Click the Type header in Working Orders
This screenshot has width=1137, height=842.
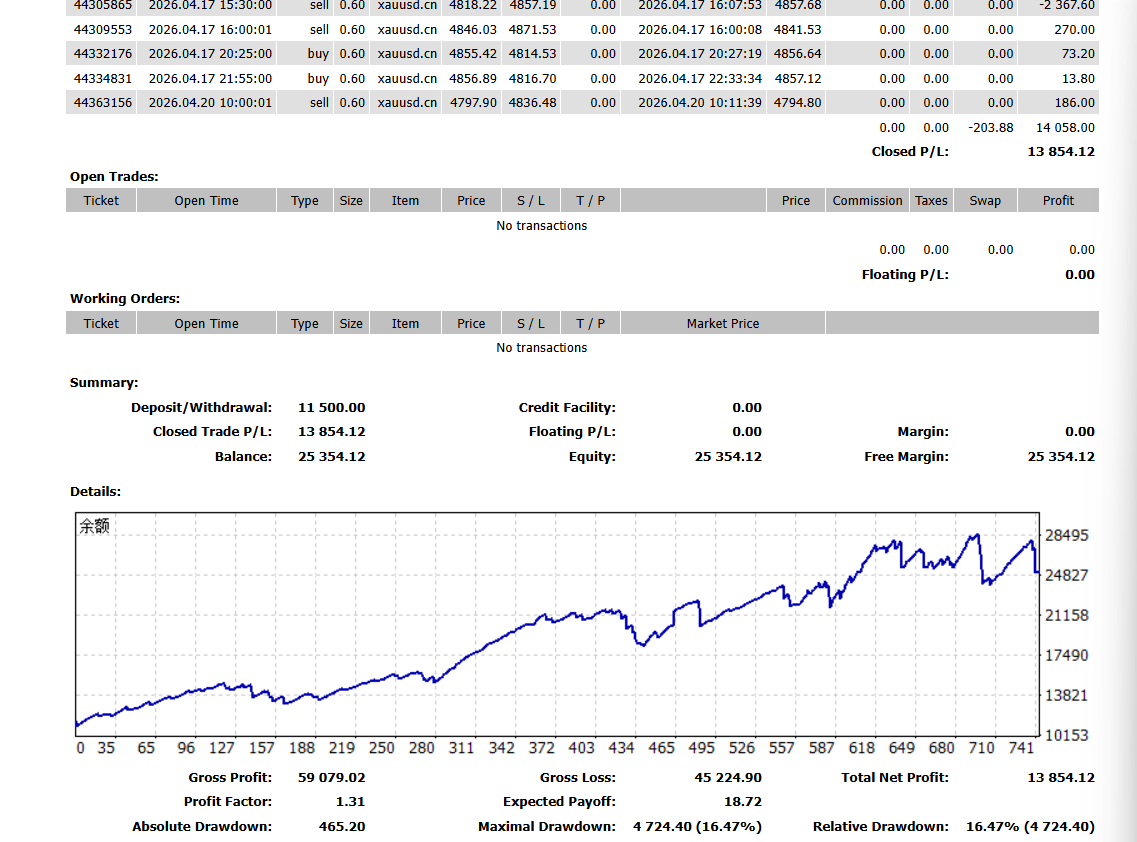click(305, 323)
